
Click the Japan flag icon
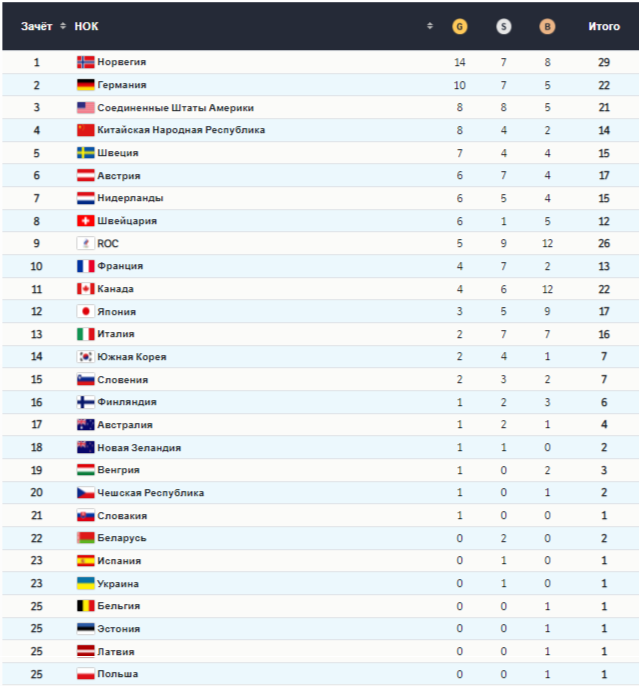tap(85, 312)
